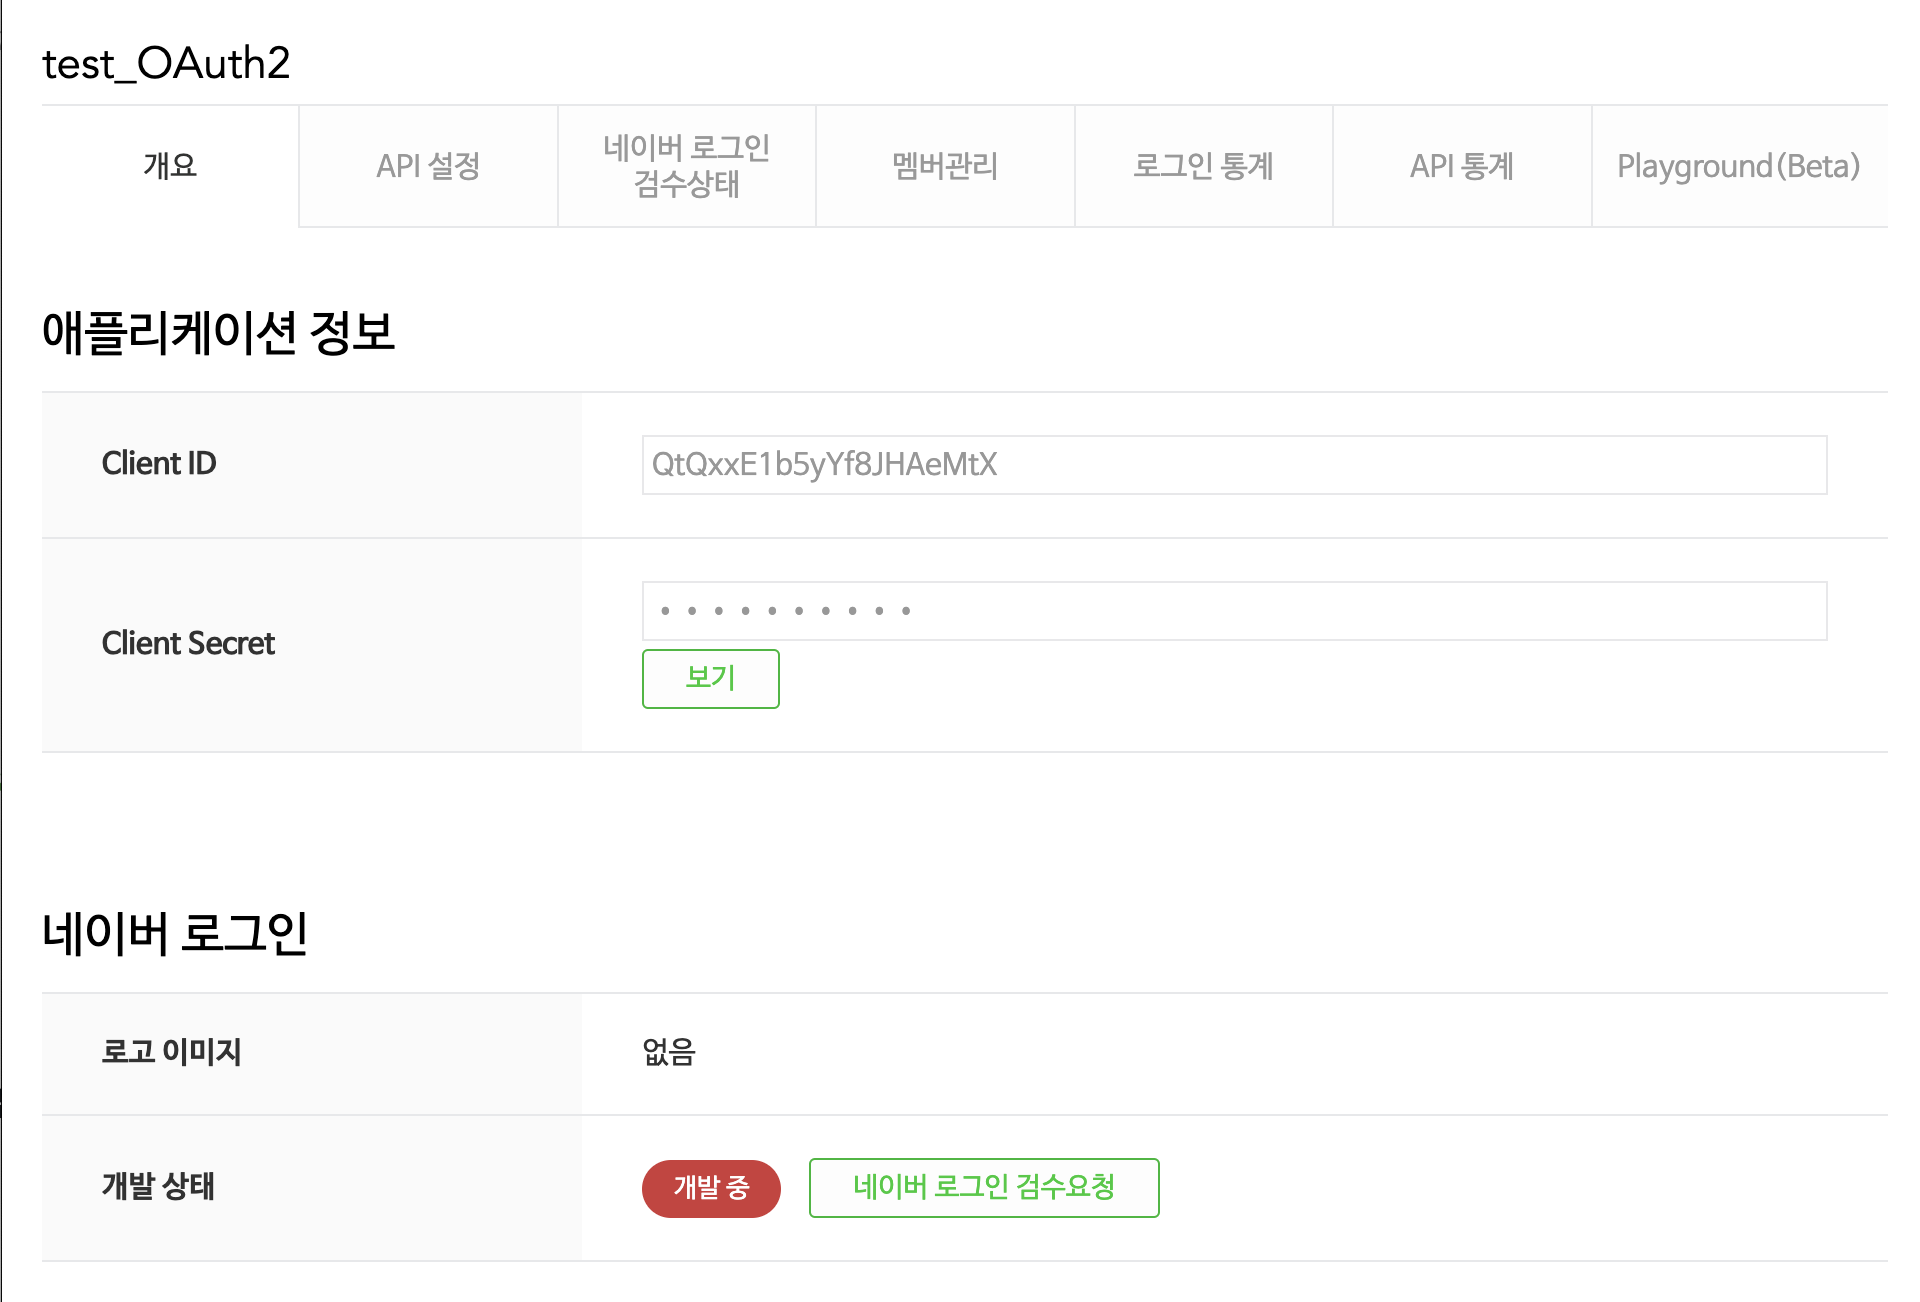1920x1302 pixels.
Task: Click the 네이버 로그인 section heading
Action: [175, 934]
